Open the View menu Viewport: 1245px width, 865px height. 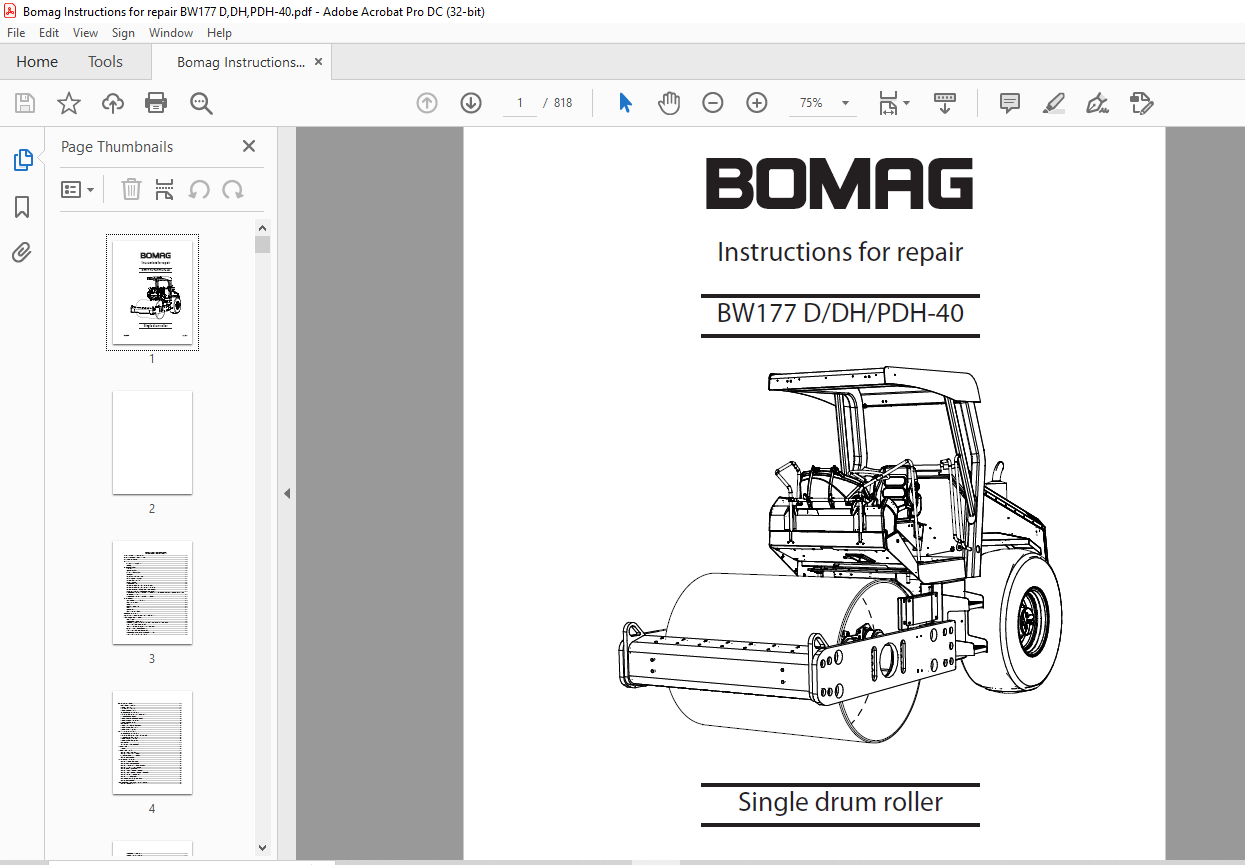[86, 33]
